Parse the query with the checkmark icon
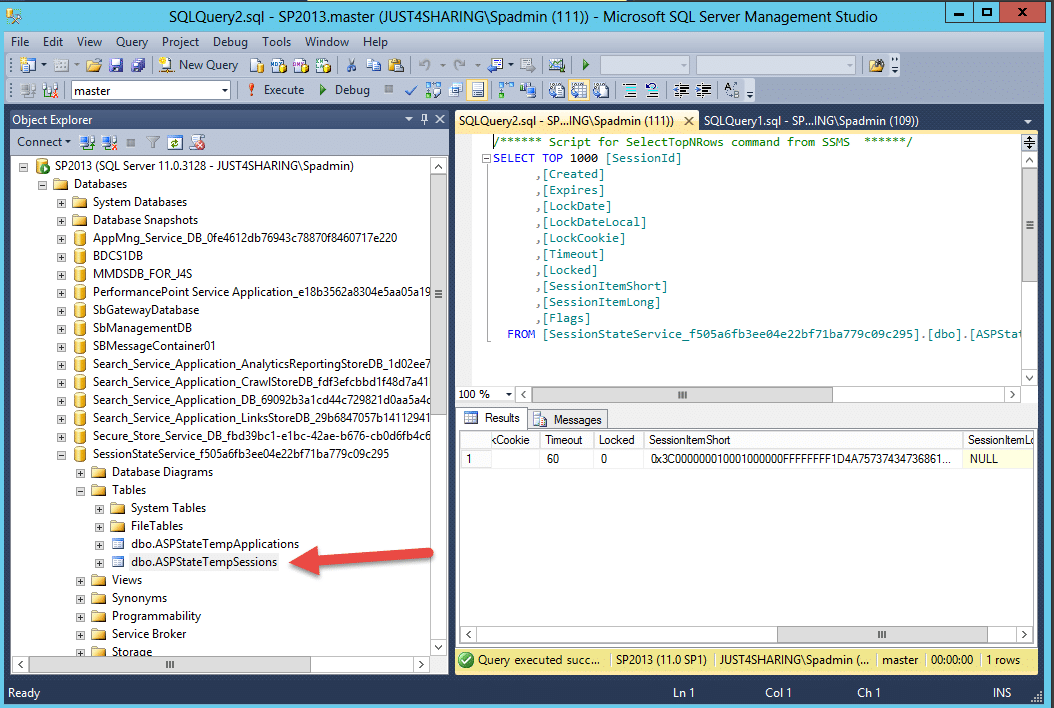Viewport: 1054px width, 708px height. (x=411, y=90)
